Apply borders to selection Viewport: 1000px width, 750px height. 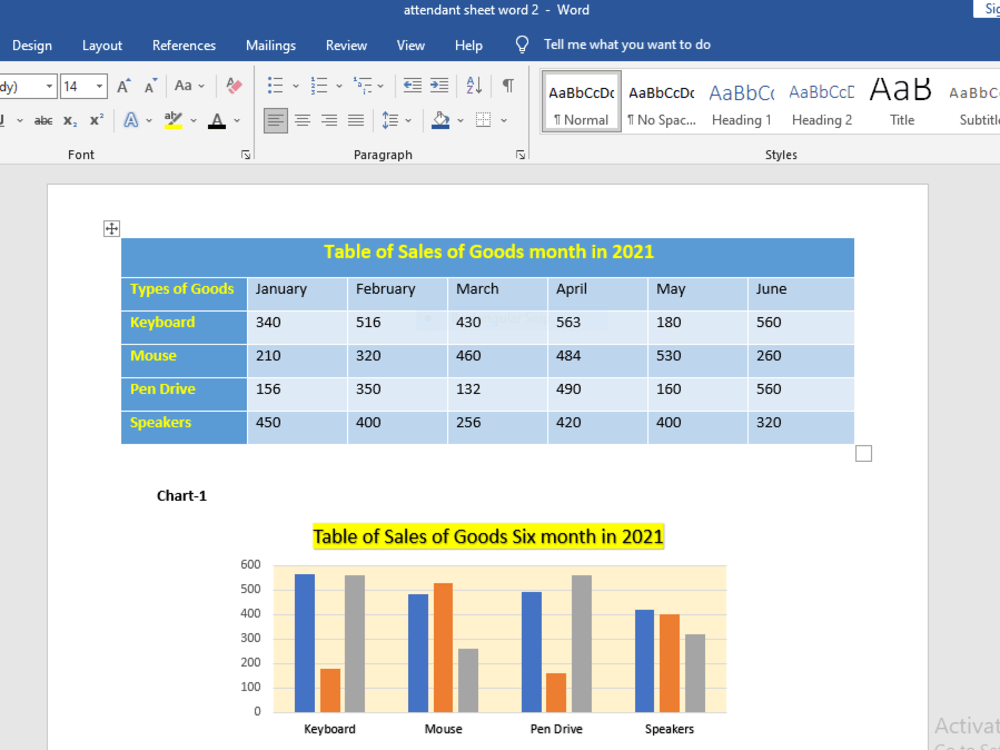pos(483,120)
